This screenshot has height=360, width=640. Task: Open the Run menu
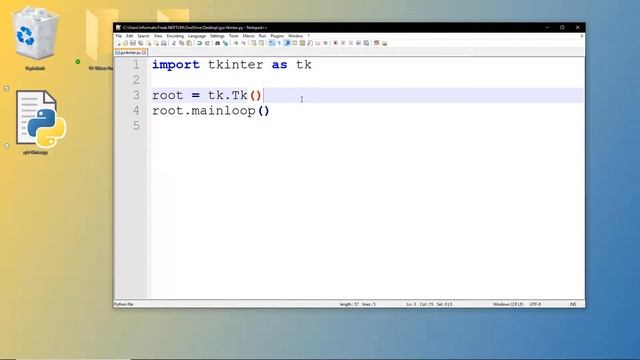pyautogui.click(x=262, y=36)
